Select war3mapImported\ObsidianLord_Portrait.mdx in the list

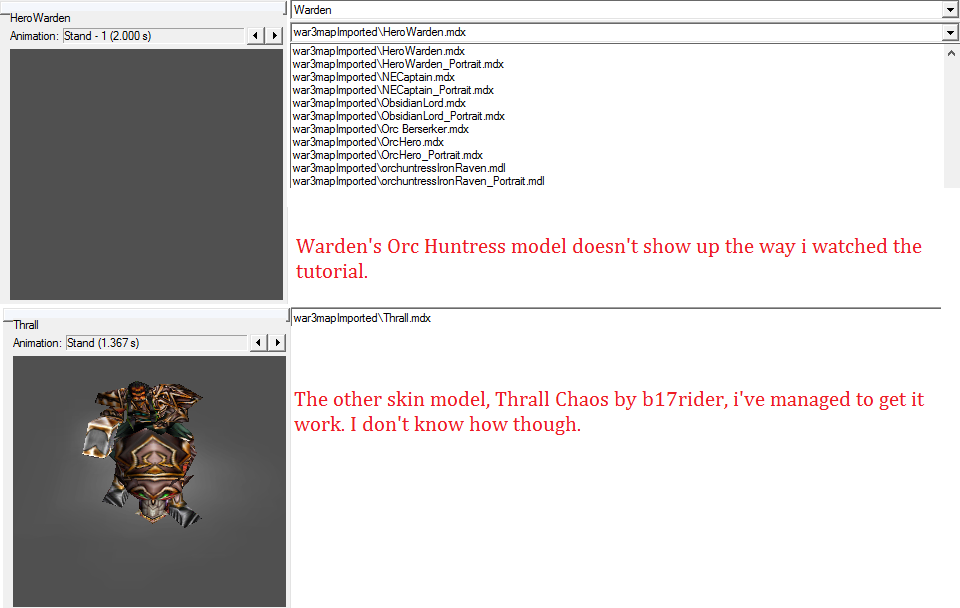tap(399, 116)
